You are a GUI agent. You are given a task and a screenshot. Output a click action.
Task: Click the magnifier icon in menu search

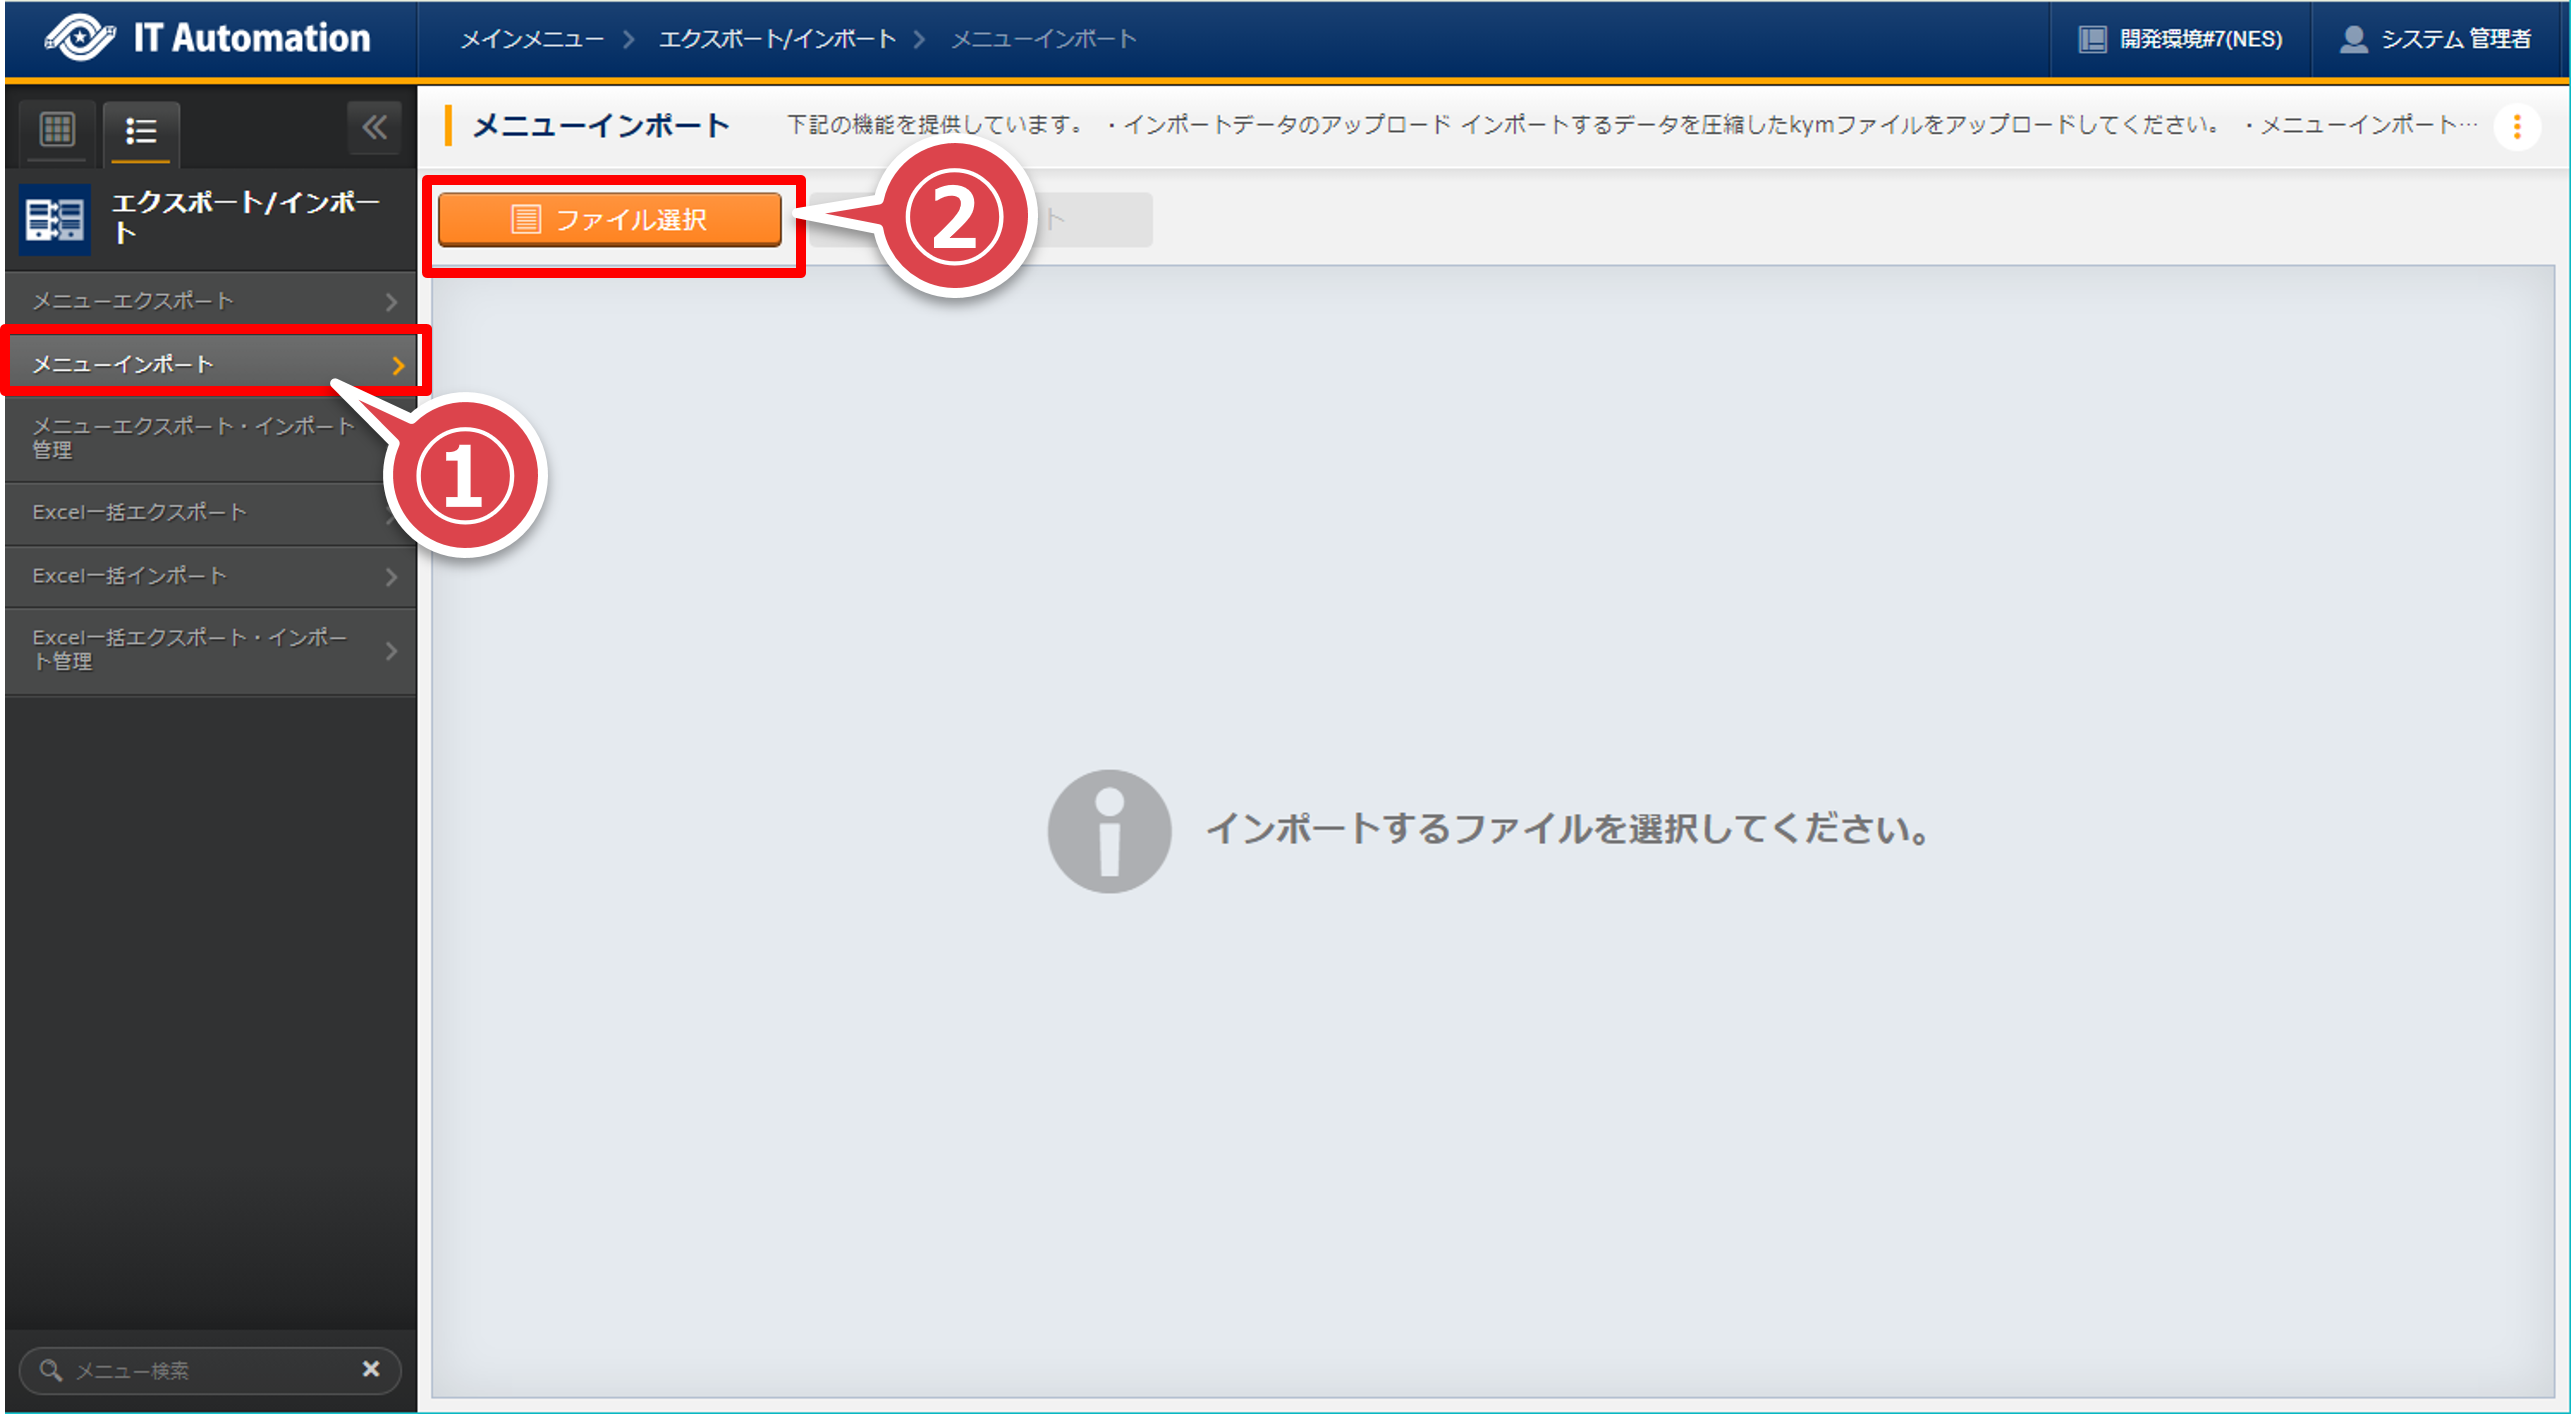point(50,1370)
